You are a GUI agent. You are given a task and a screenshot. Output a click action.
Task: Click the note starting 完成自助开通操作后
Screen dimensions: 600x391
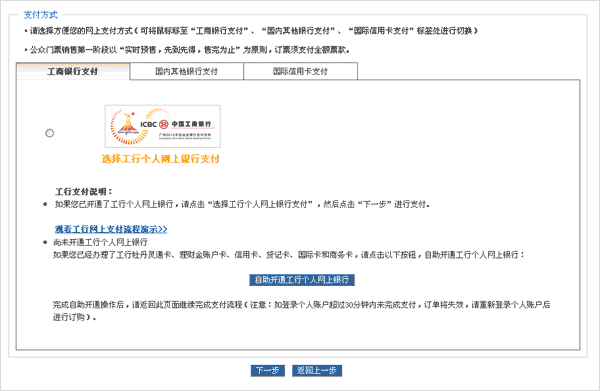302,311
